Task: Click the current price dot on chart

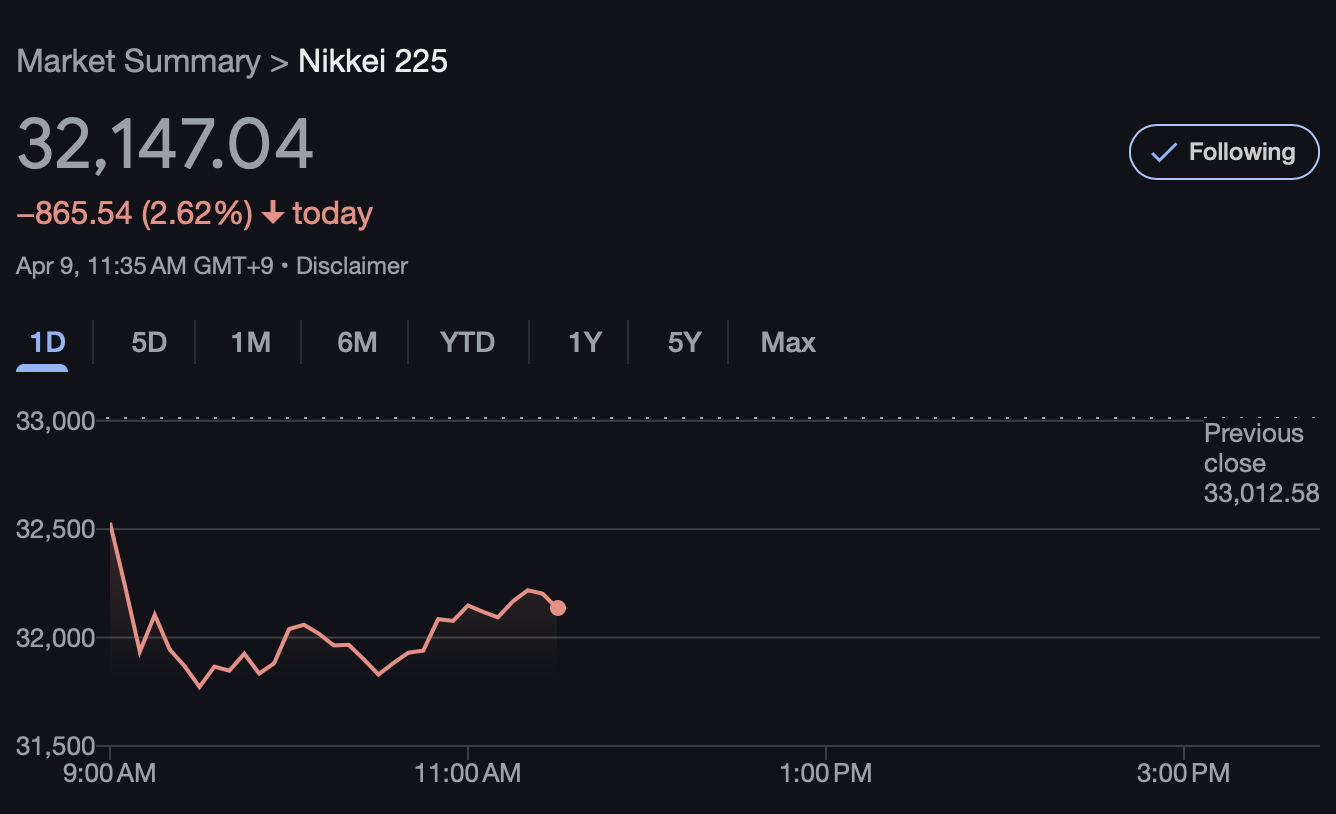Action: tap(558, 608)
